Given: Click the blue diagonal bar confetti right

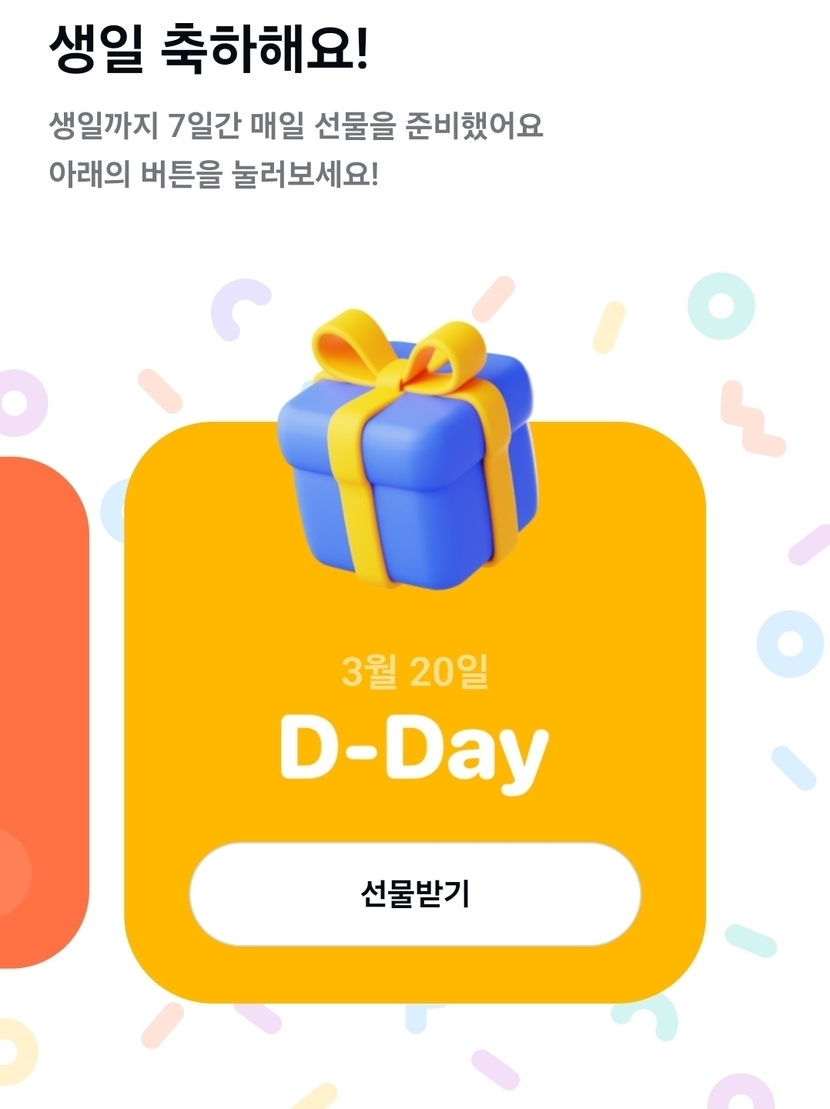Looking at the screenshot, I should (793, 768).
